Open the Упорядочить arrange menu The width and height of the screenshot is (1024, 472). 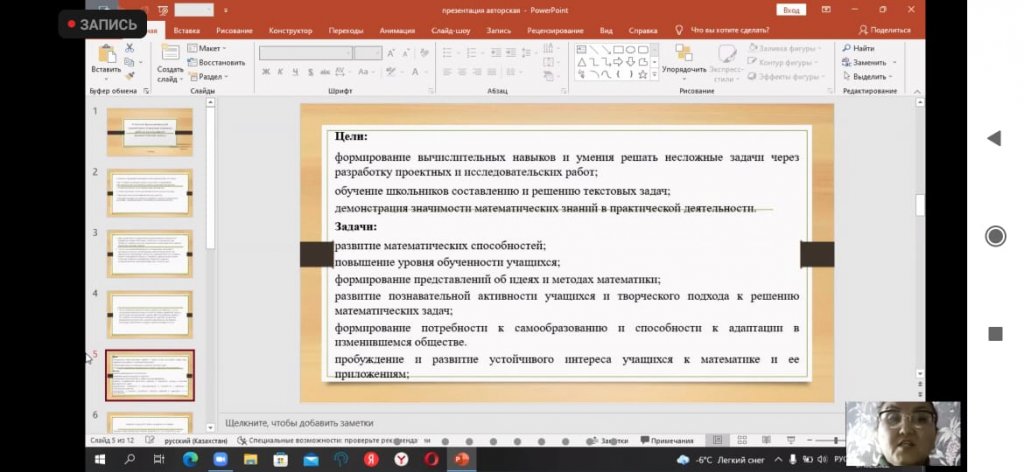[684, 60]
